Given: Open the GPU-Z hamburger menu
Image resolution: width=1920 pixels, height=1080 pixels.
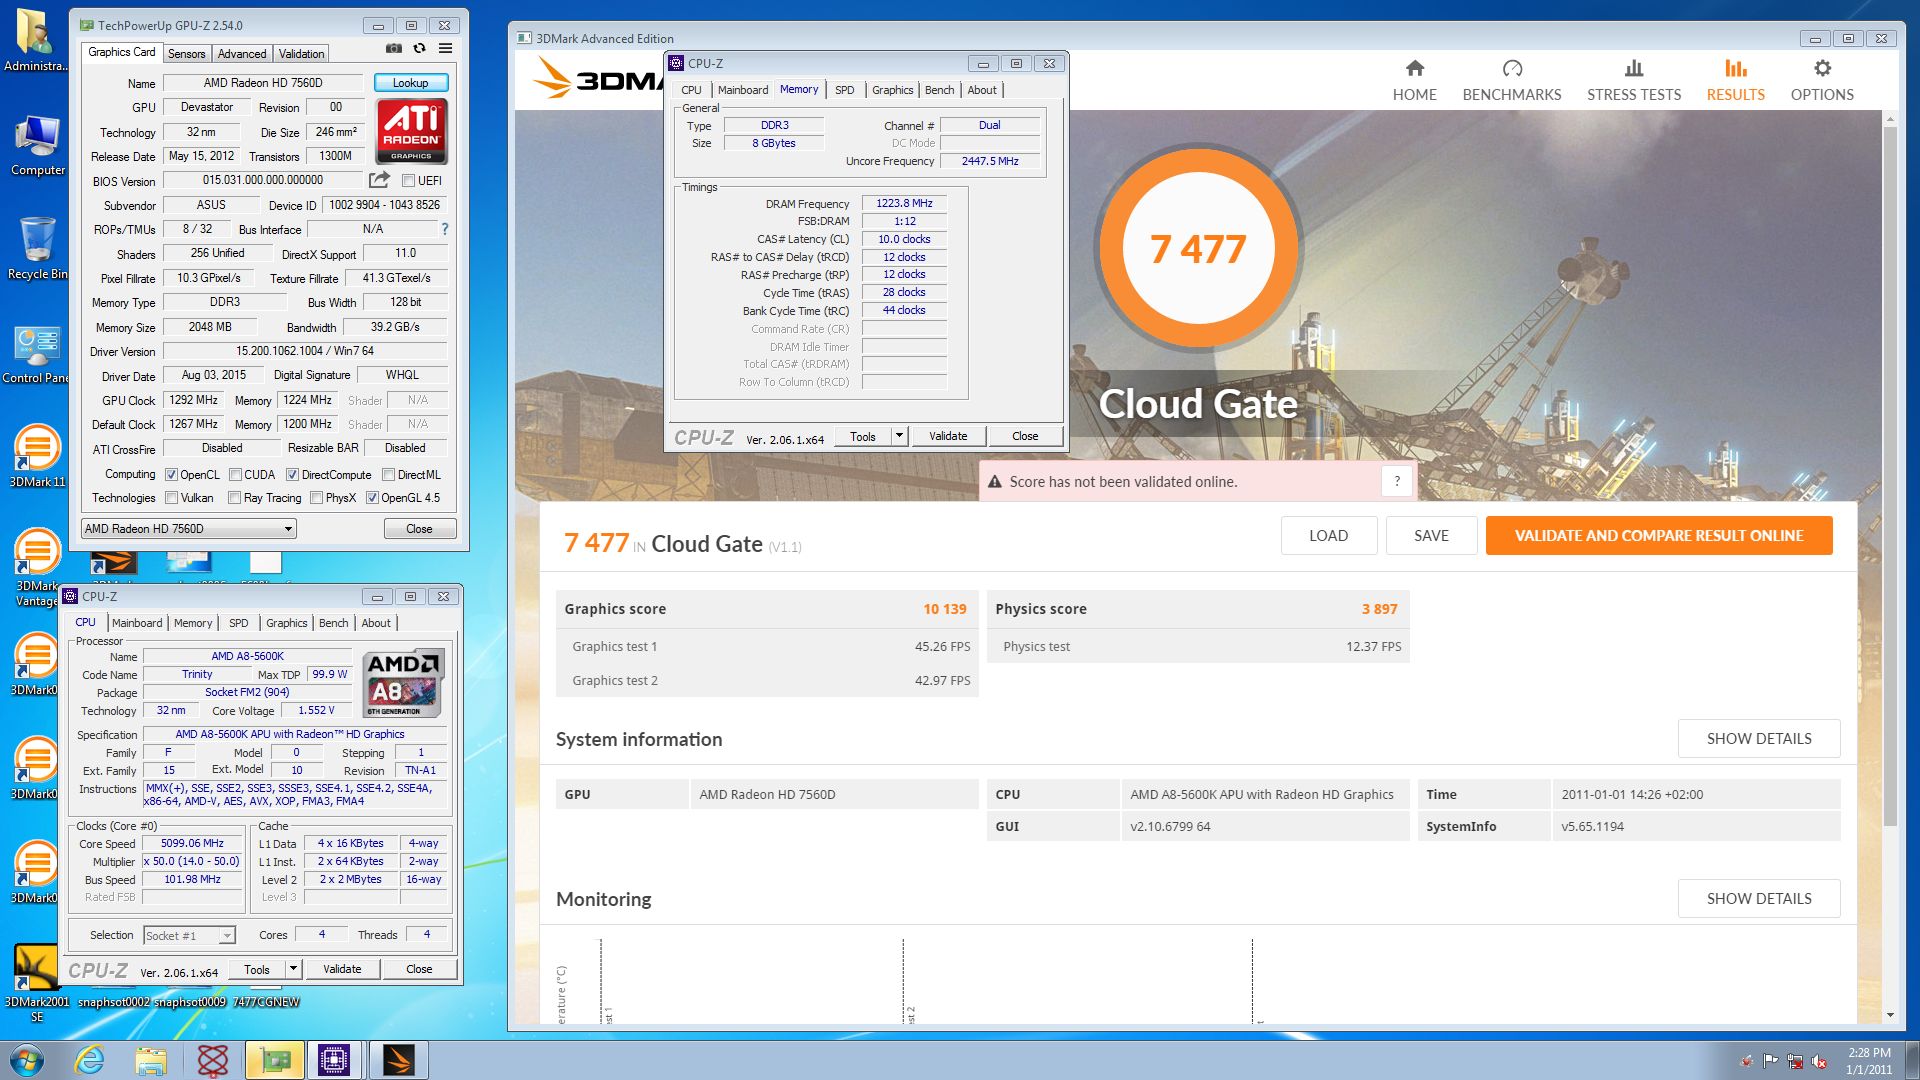Looking at the screenshot, I should point(446,49).
